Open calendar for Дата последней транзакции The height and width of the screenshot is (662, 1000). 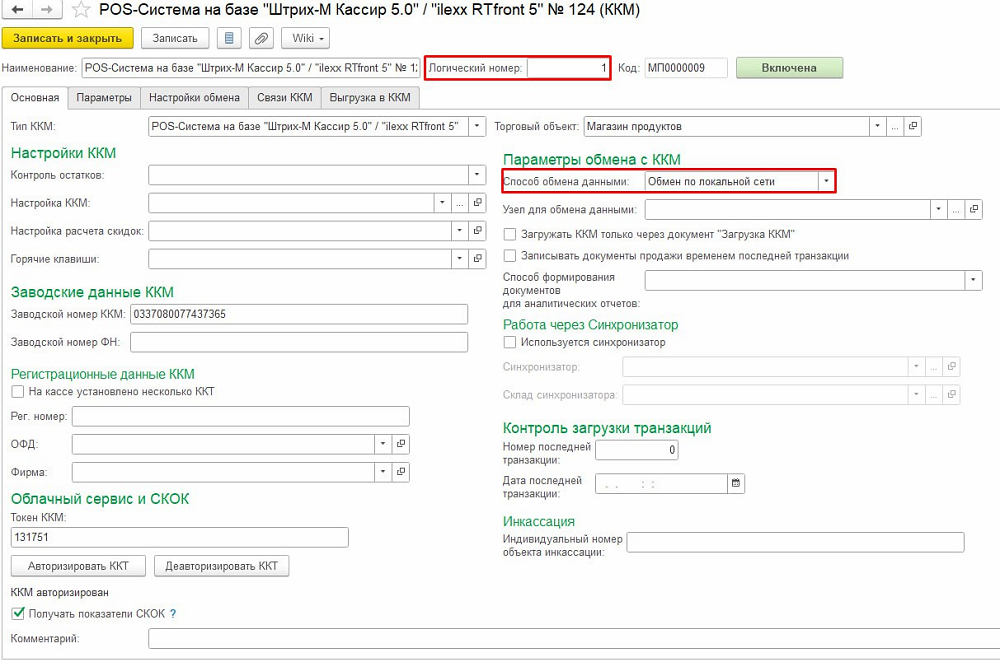click(x=737, y=484)
